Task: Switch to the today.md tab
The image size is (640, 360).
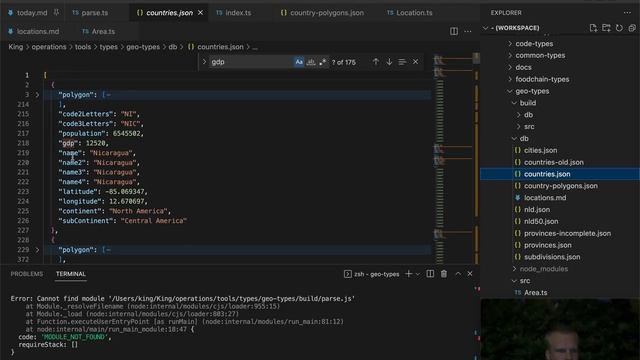Action: pyautogui.click(x=32, y=13)
